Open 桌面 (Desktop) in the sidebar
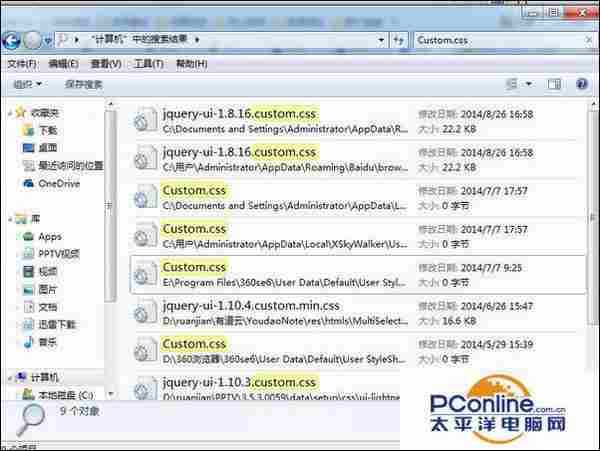Image resolution: width=600 pixels, height=451 pixels. tap(47, 148)
